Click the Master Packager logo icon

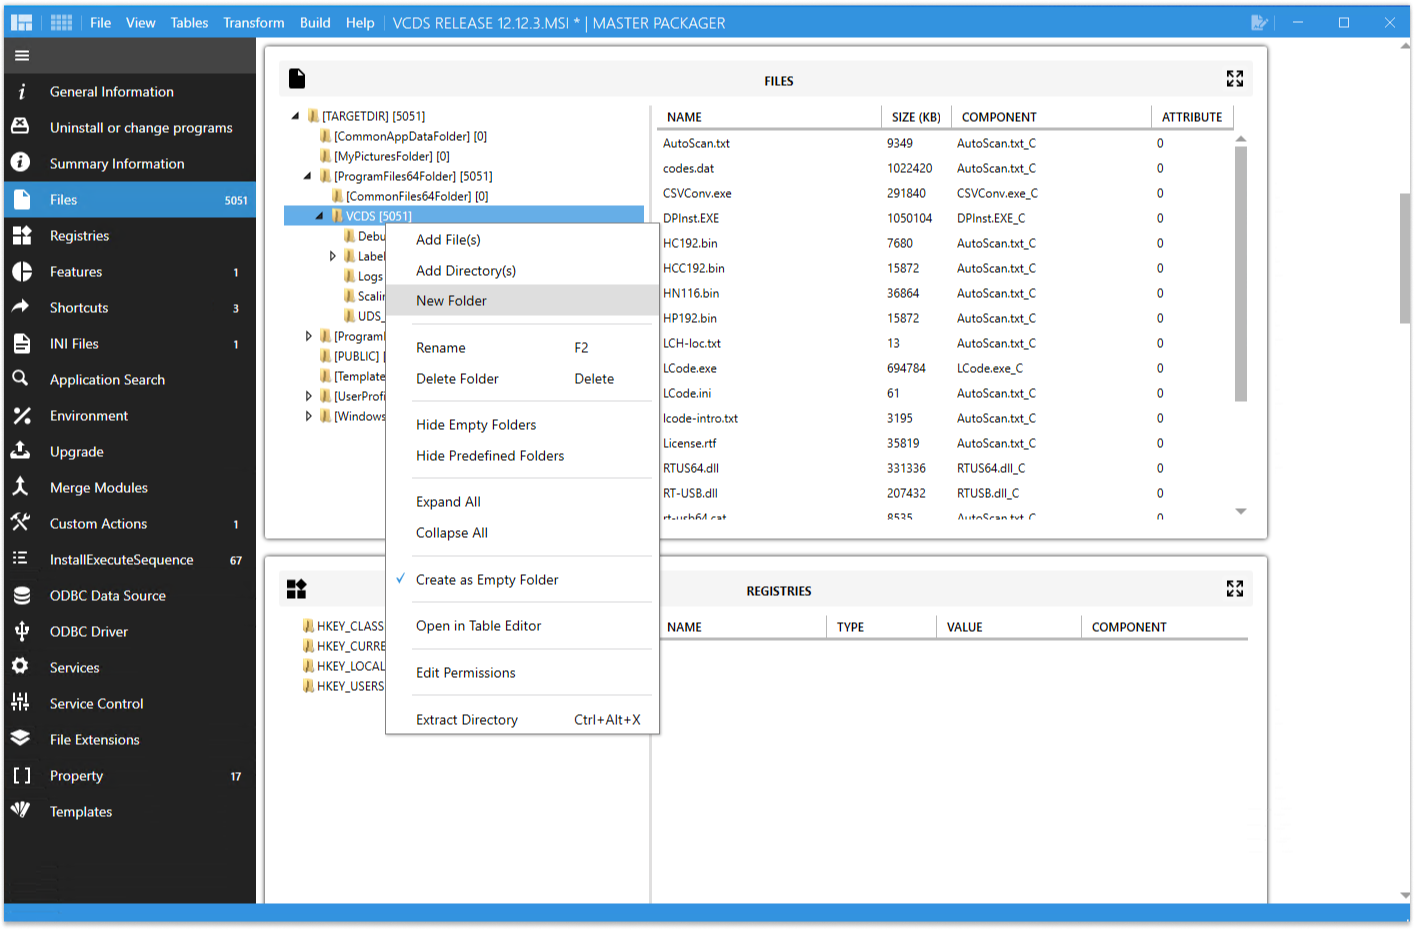22,22
